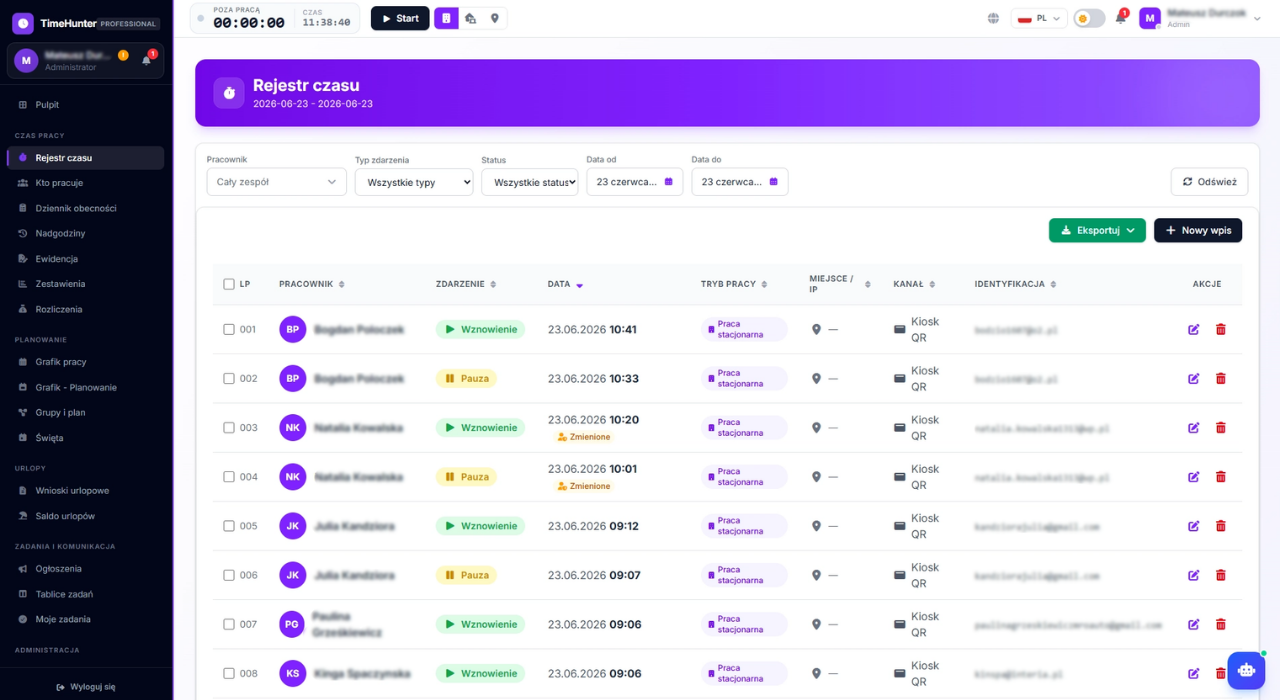Open Grafik pracy
The width and height of the screenshot is (1280, 700).
(x=85, y=362)
